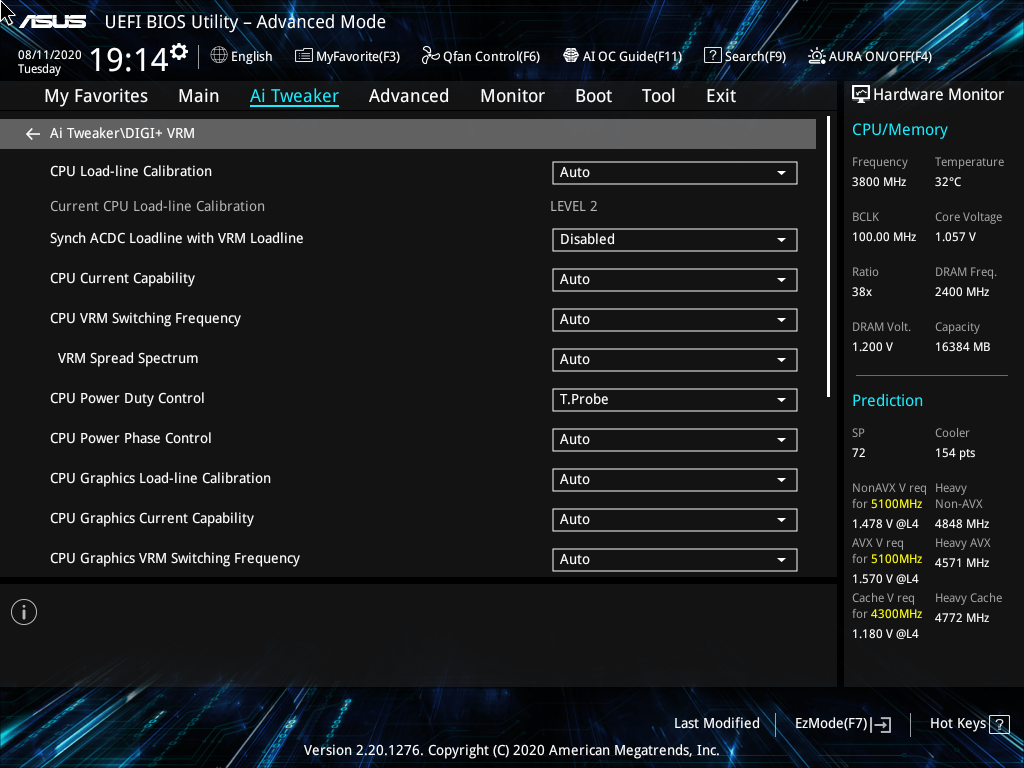Image resolution: width=1024 pixels, height=768 pixels.
Task: Click the LEVEL 2 value
Action: coord(573,206)
